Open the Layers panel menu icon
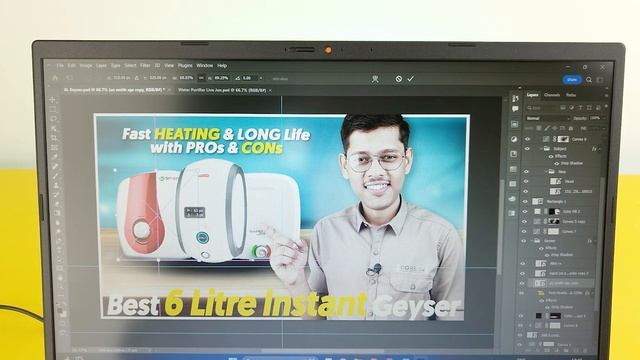 pos(606,95)
